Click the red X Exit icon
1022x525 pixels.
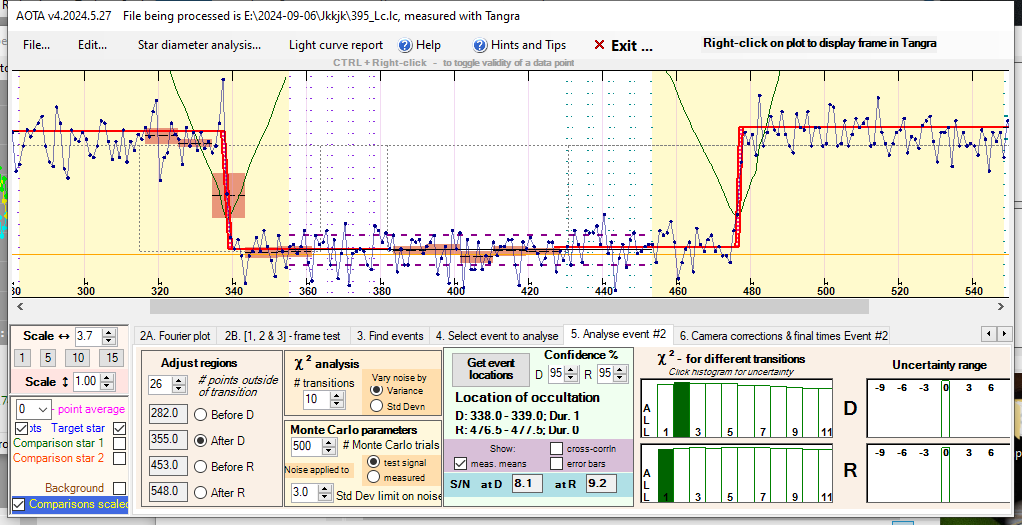point(600,45)
